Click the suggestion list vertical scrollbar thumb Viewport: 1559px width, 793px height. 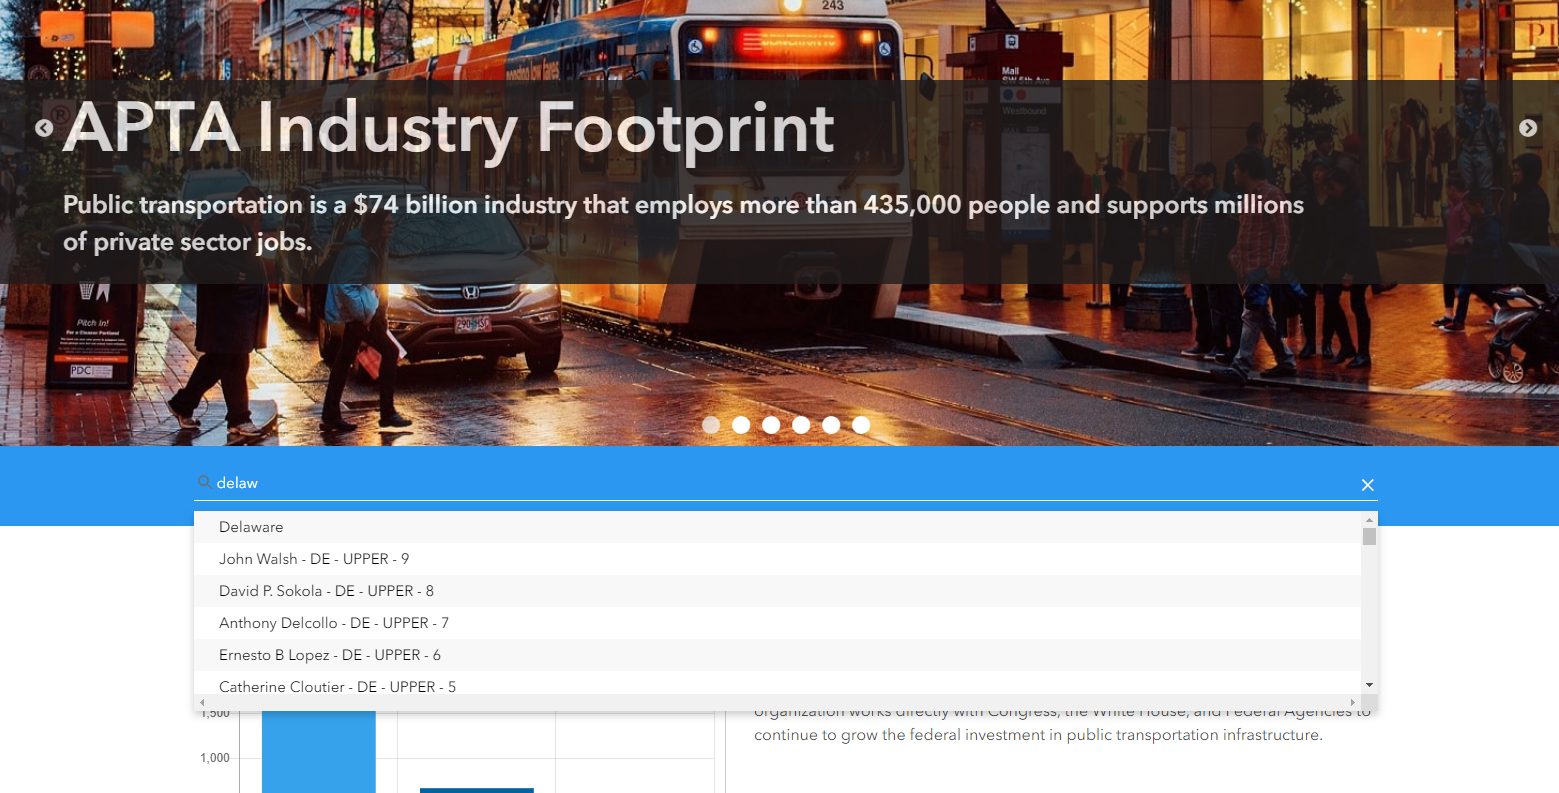tap(1369, 536)
